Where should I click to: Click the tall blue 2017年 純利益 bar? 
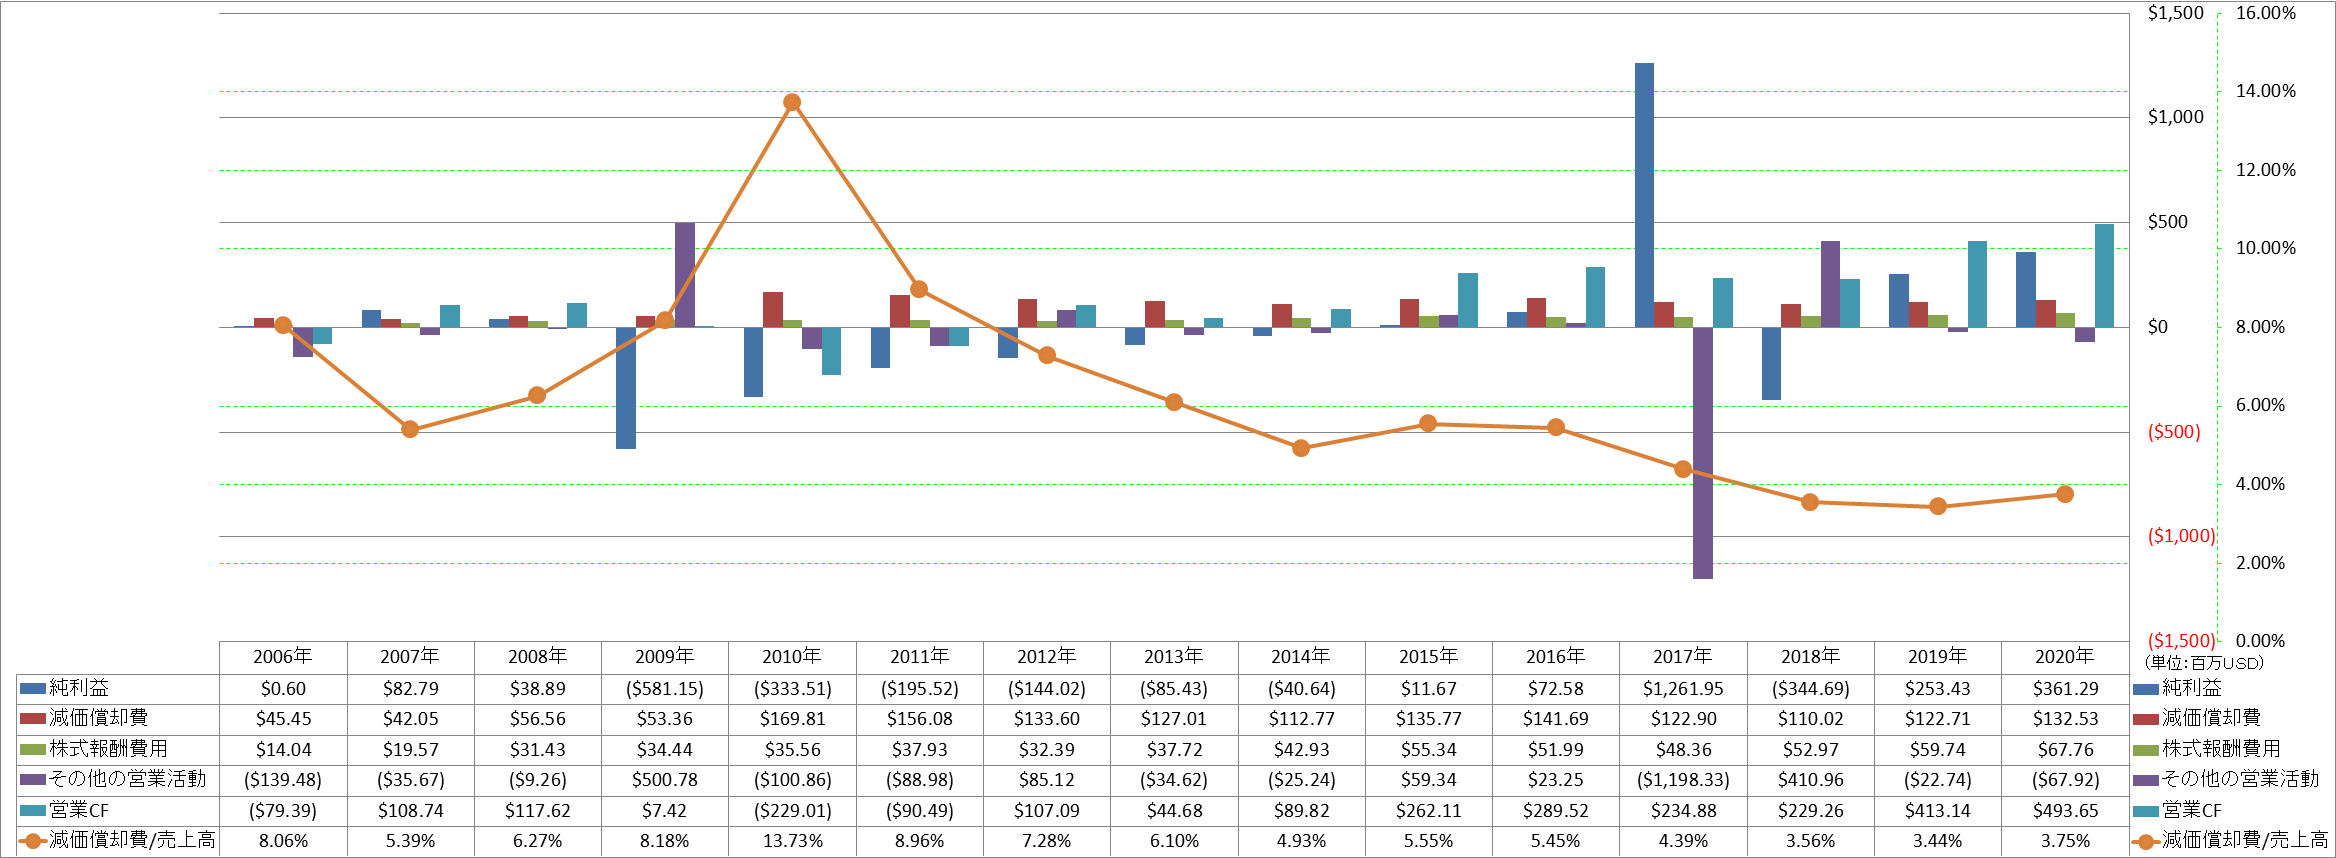pos(1644,195)
